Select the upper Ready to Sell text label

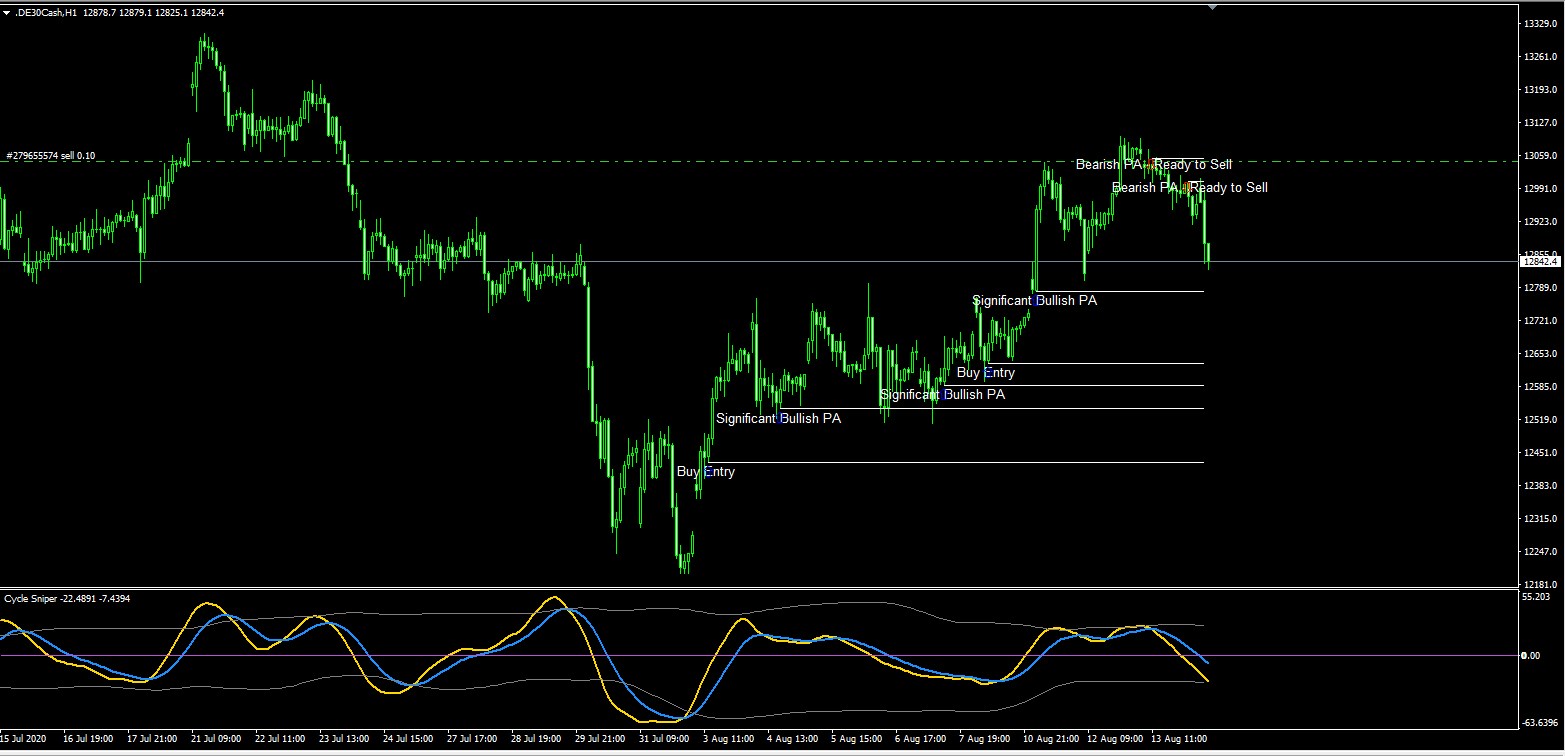click(x=1193, y=164)
